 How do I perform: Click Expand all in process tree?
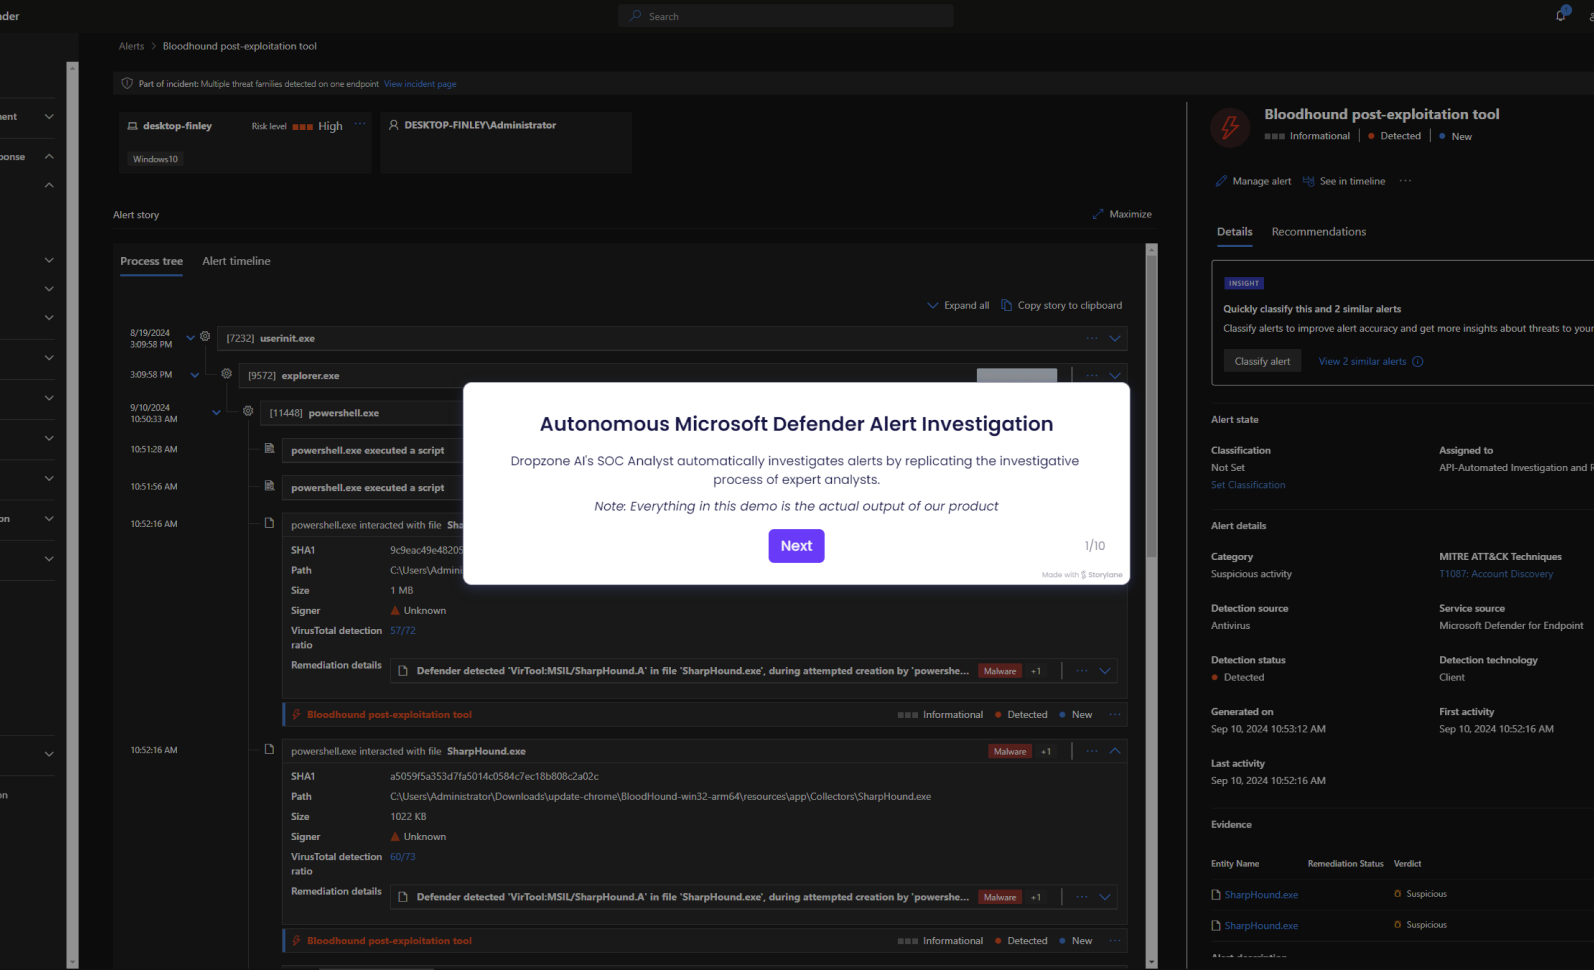point(958,305)
